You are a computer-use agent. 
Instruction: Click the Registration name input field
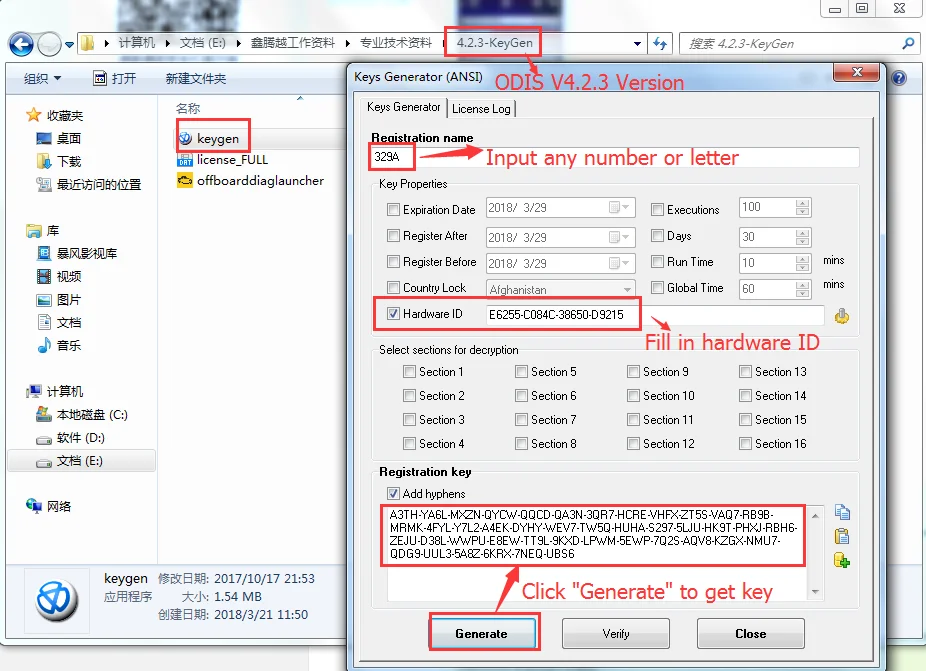(614, 157)
